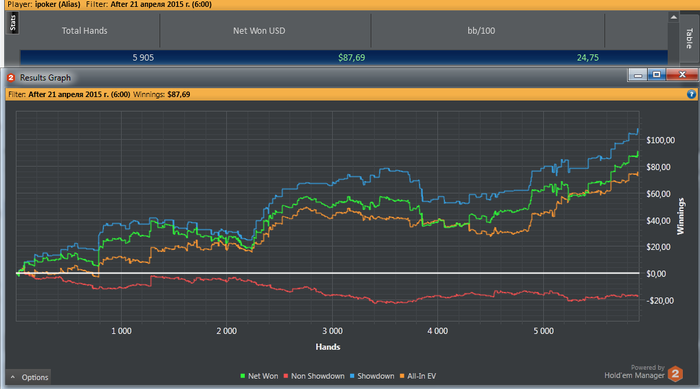Click the Total Hands column header

(84, 30)
